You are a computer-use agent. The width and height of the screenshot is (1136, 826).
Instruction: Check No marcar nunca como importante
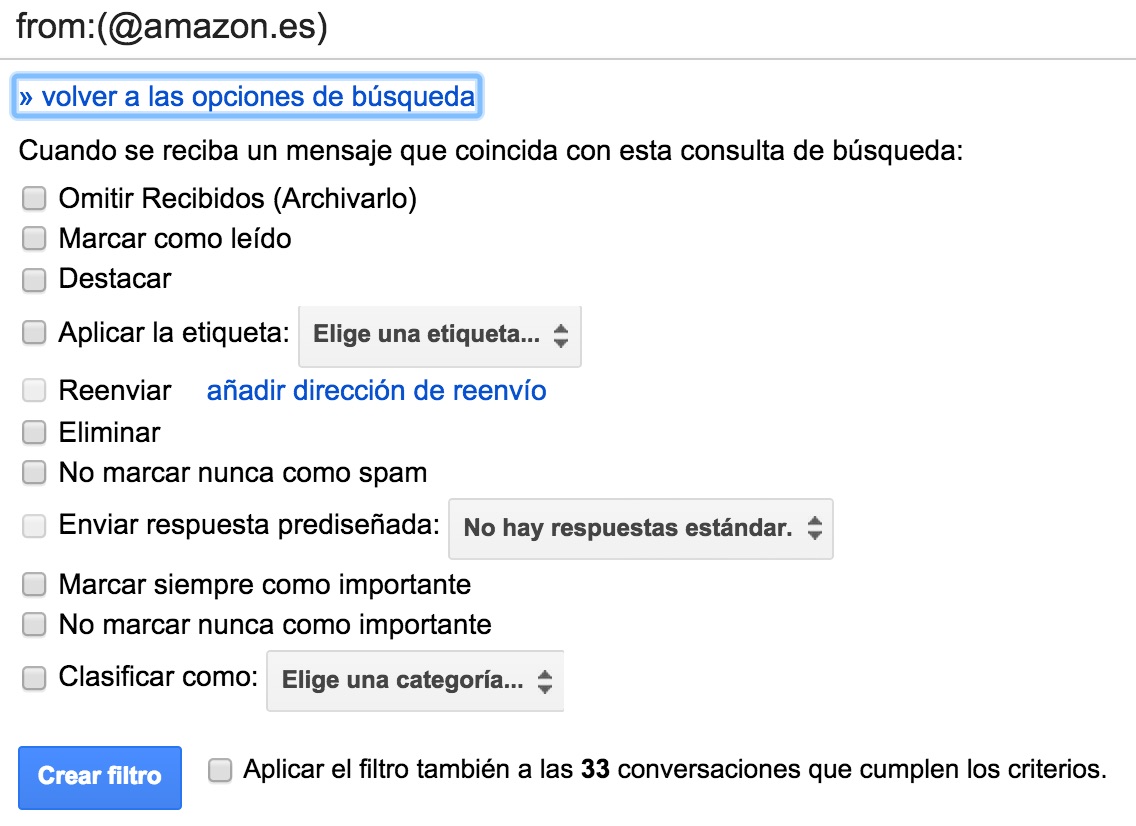35,625
